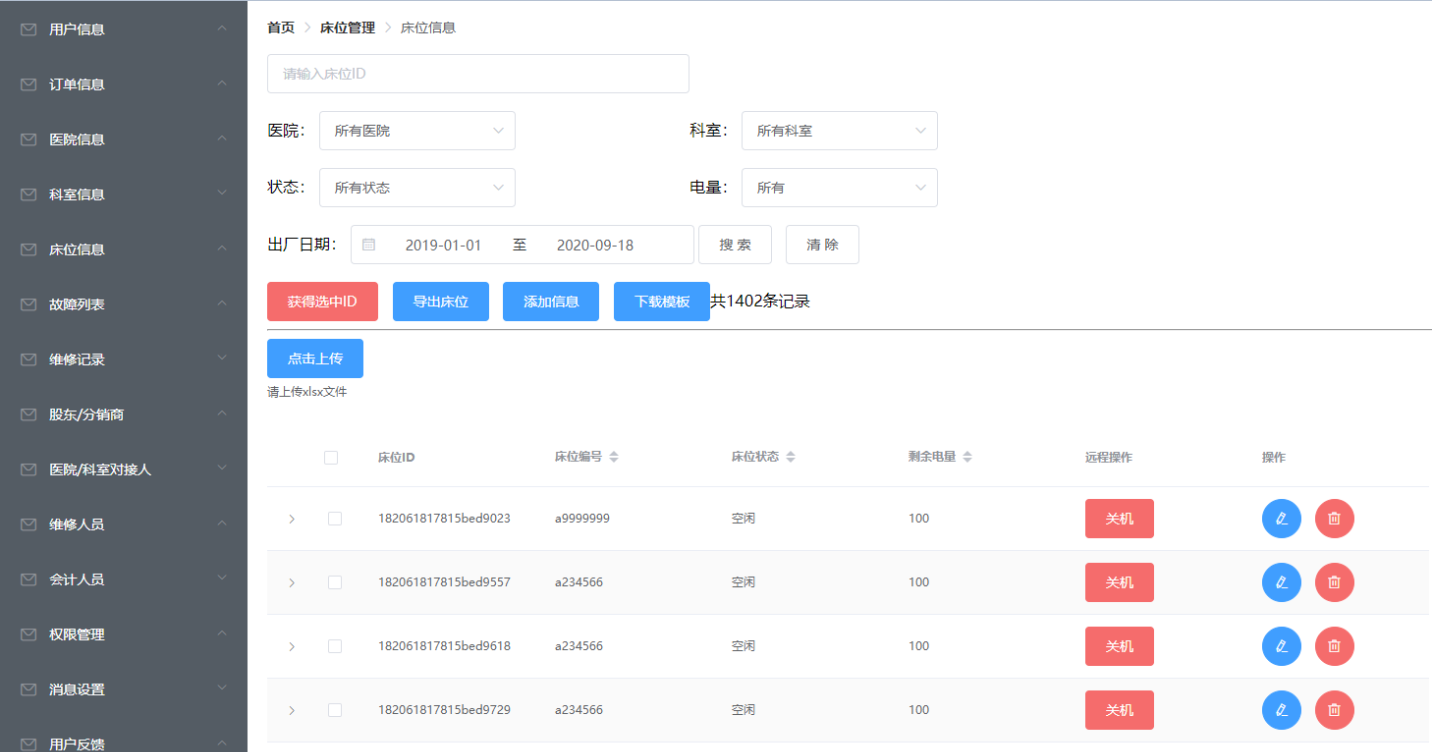Image resolution: width=1432 pixels, height=752 pixels.
Task: Click the delete icon for bed 182061817815bed9023
Action: pos(1334,518)
